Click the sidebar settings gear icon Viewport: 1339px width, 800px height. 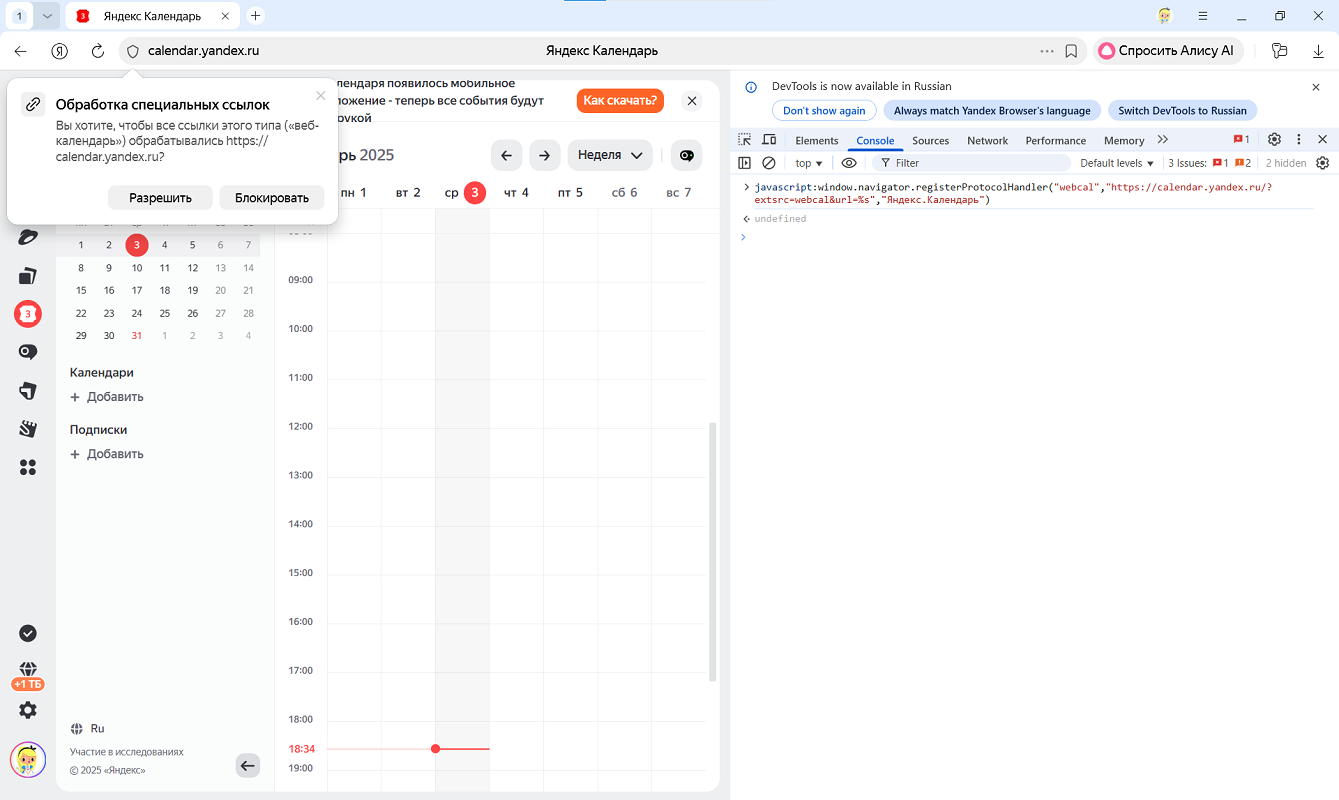(28, 710)
